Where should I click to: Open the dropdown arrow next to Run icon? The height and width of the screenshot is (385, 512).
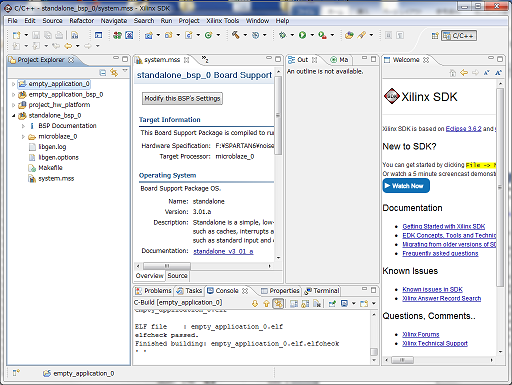coord(312,35)
